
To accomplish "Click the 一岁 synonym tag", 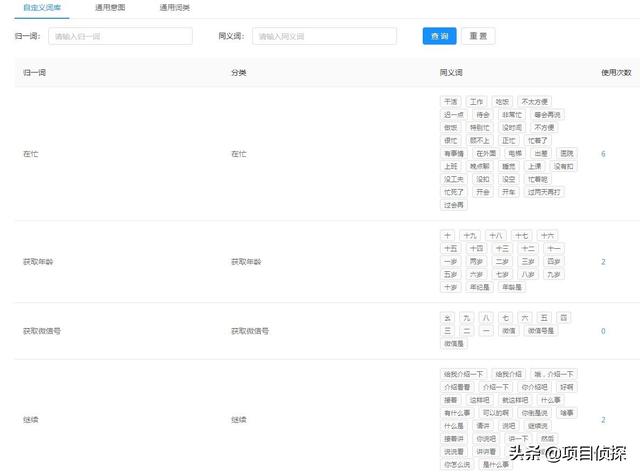I will pyautogui.click(x=451, y=262).
